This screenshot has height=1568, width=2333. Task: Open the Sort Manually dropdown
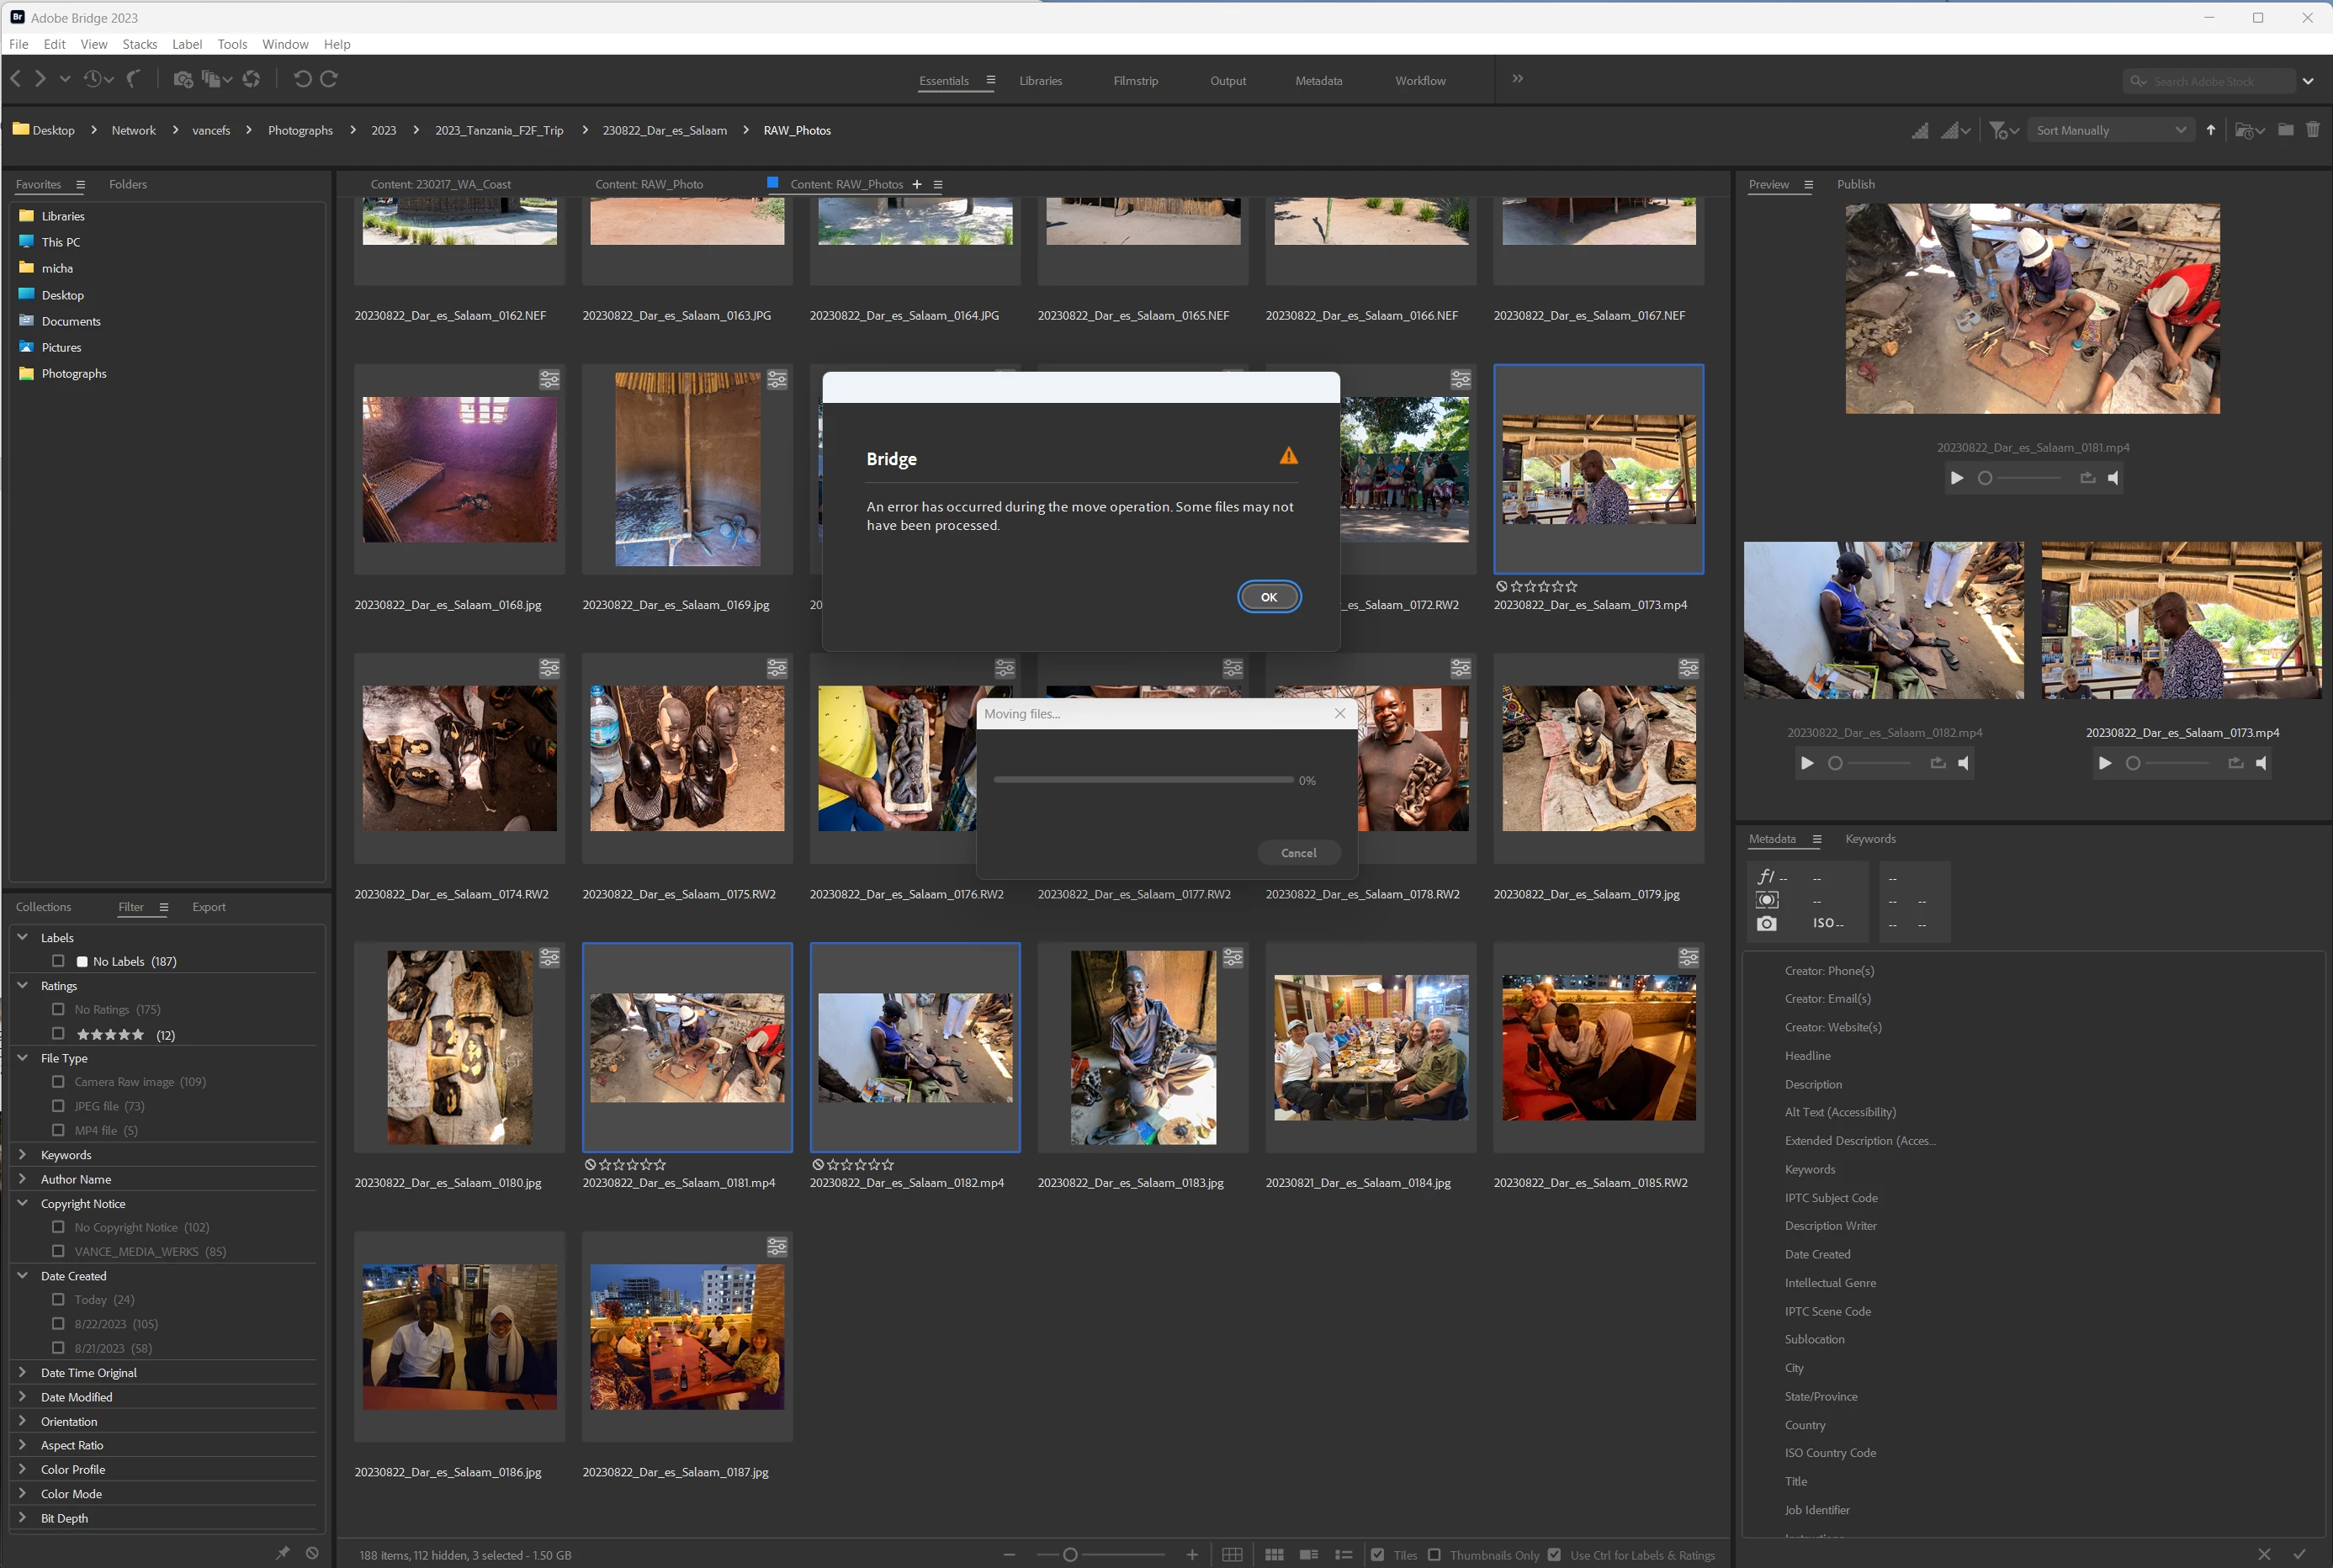tap(2109, 130)
